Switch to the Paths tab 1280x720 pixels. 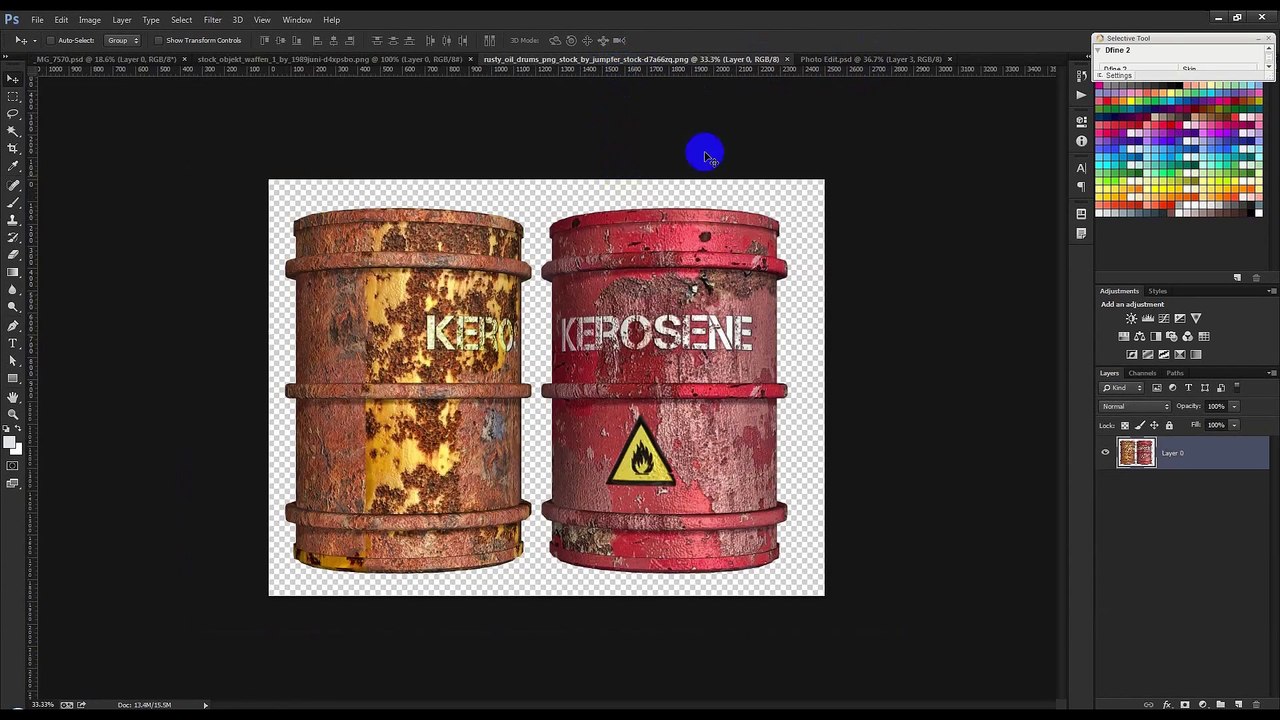coord(1175,373)
